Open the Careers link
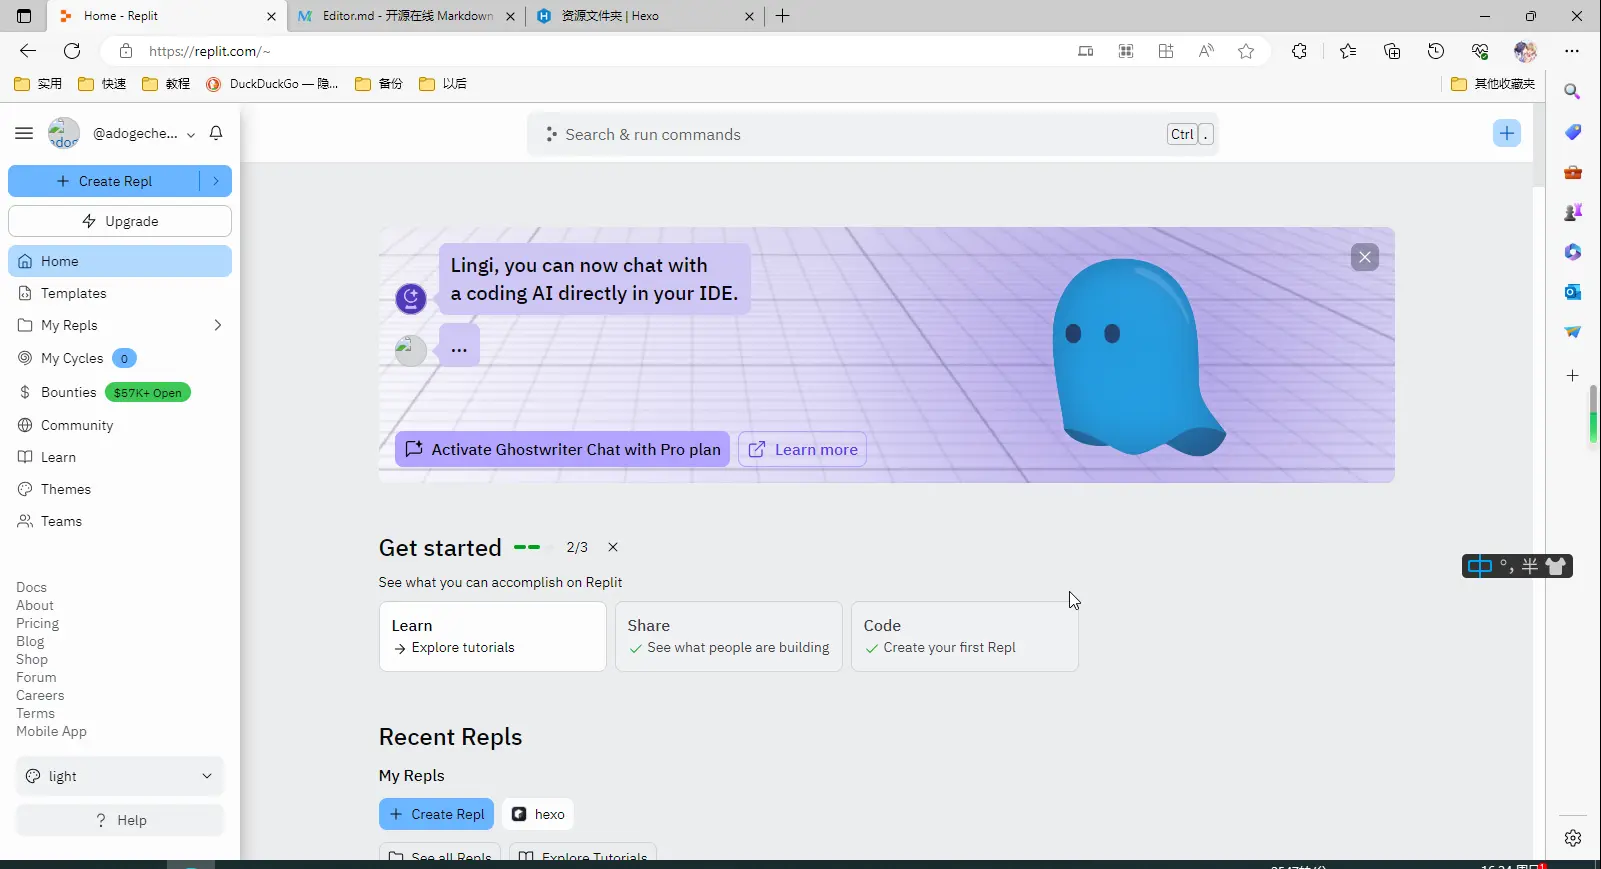 [x=40, y=695]
